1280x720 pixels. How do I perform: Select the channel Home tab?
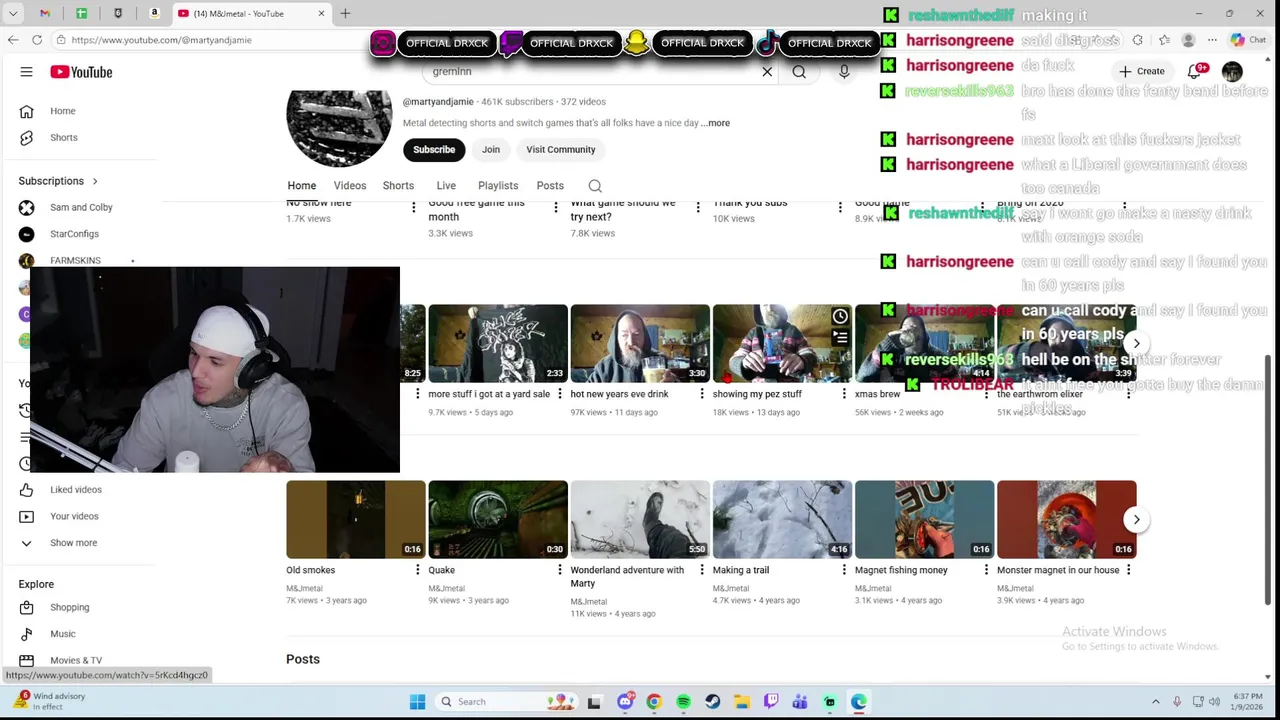pos(302,186)
